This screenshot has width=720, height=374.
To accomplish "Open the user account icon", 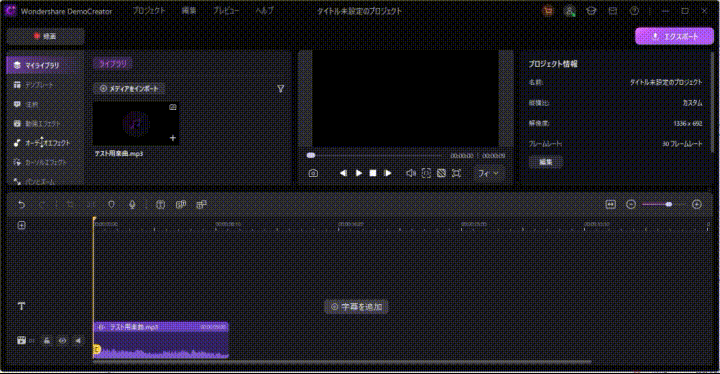I will pyautogui.click(x=569, y=11).
